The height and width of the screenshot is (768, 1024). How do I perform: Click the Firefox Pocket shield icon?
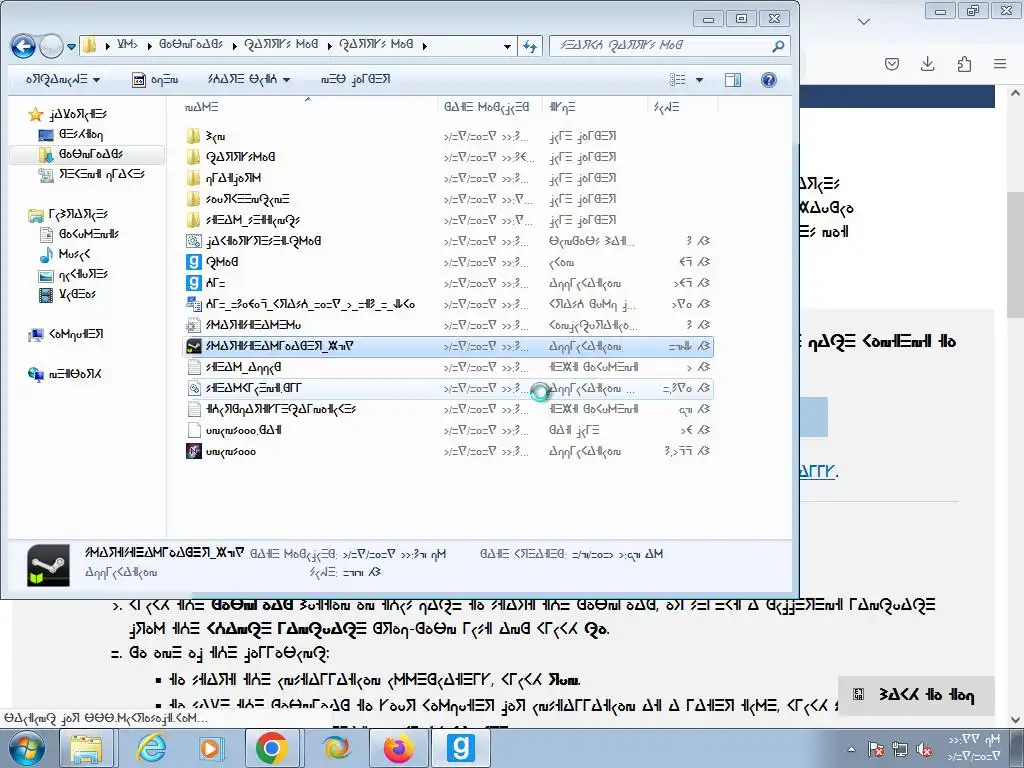[x=891, y=63]
